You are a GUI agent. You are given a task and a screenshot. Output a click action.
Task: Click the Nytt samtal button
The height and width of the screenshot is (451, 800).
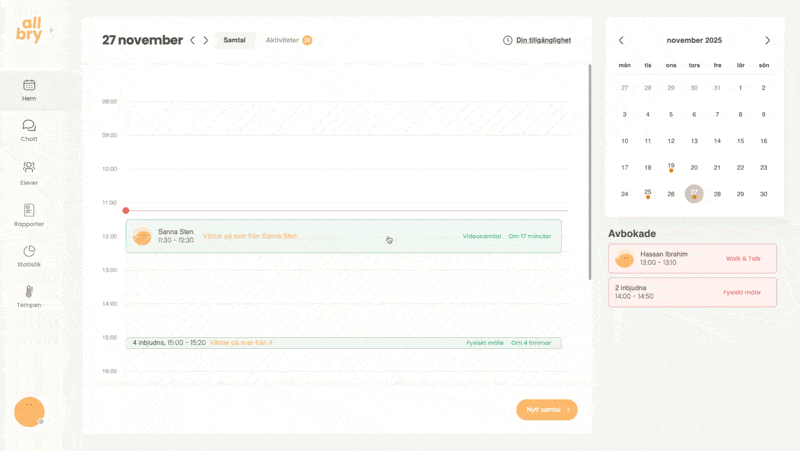[x=546, y=409]
